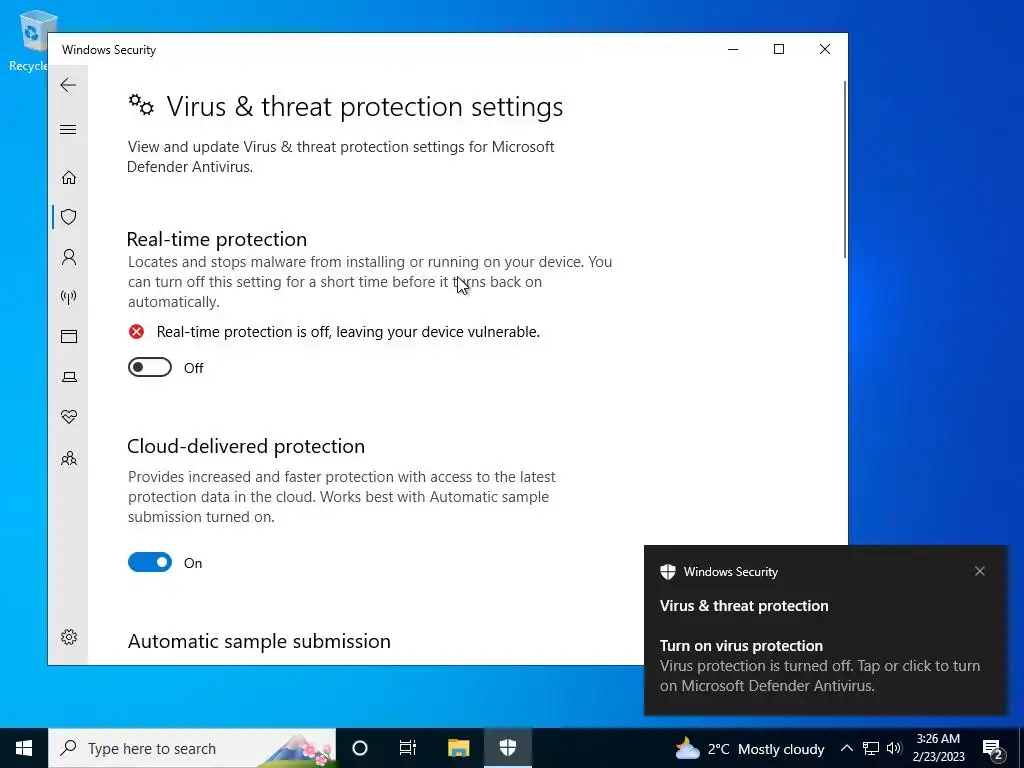Open Family options icon
This screenshot has width=1024, height=768.
click(x=69, y=458)
